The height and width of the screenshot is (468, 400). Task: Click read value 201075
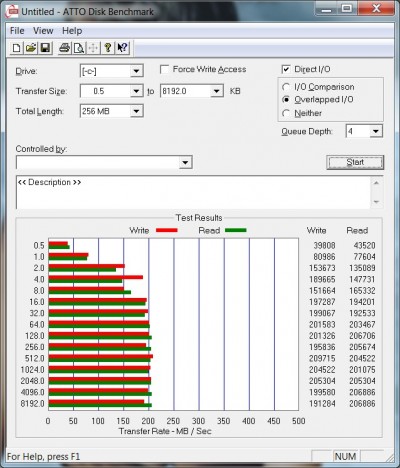pyautogui.click(x=362, y=370)
